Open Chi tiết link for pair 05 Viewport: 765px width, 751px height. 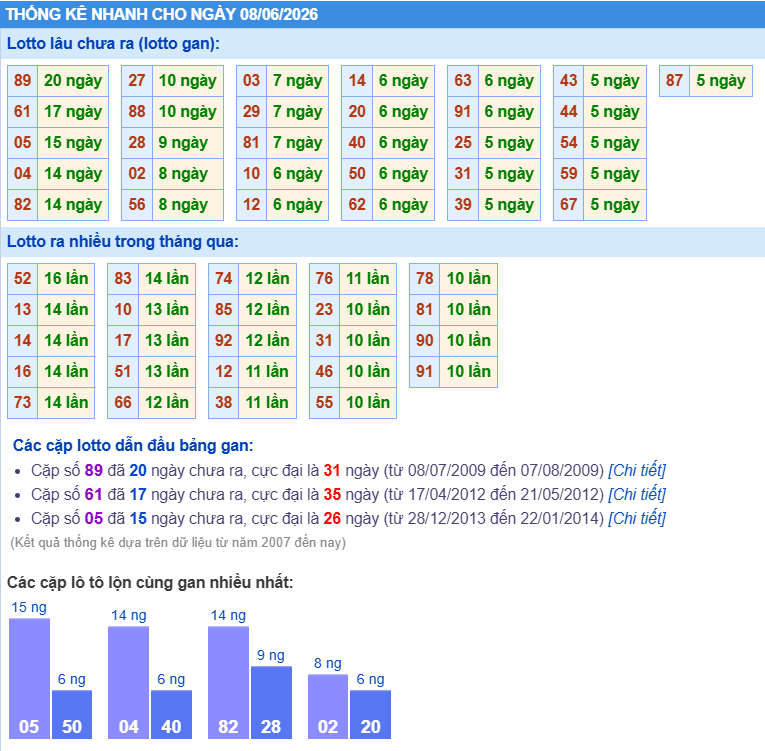pyautogui.click(x=637, y=518)
